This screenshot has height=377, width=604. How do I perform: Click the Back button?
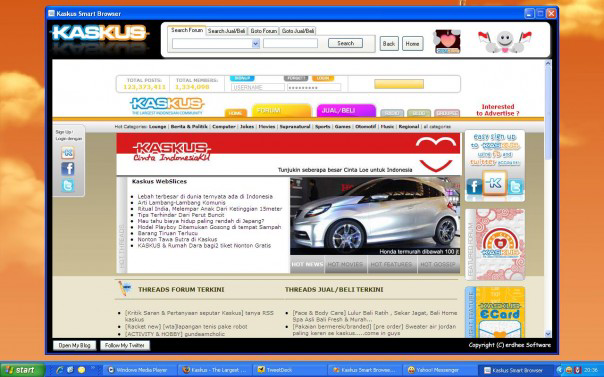pyautogui.click(x=389, y=44)
